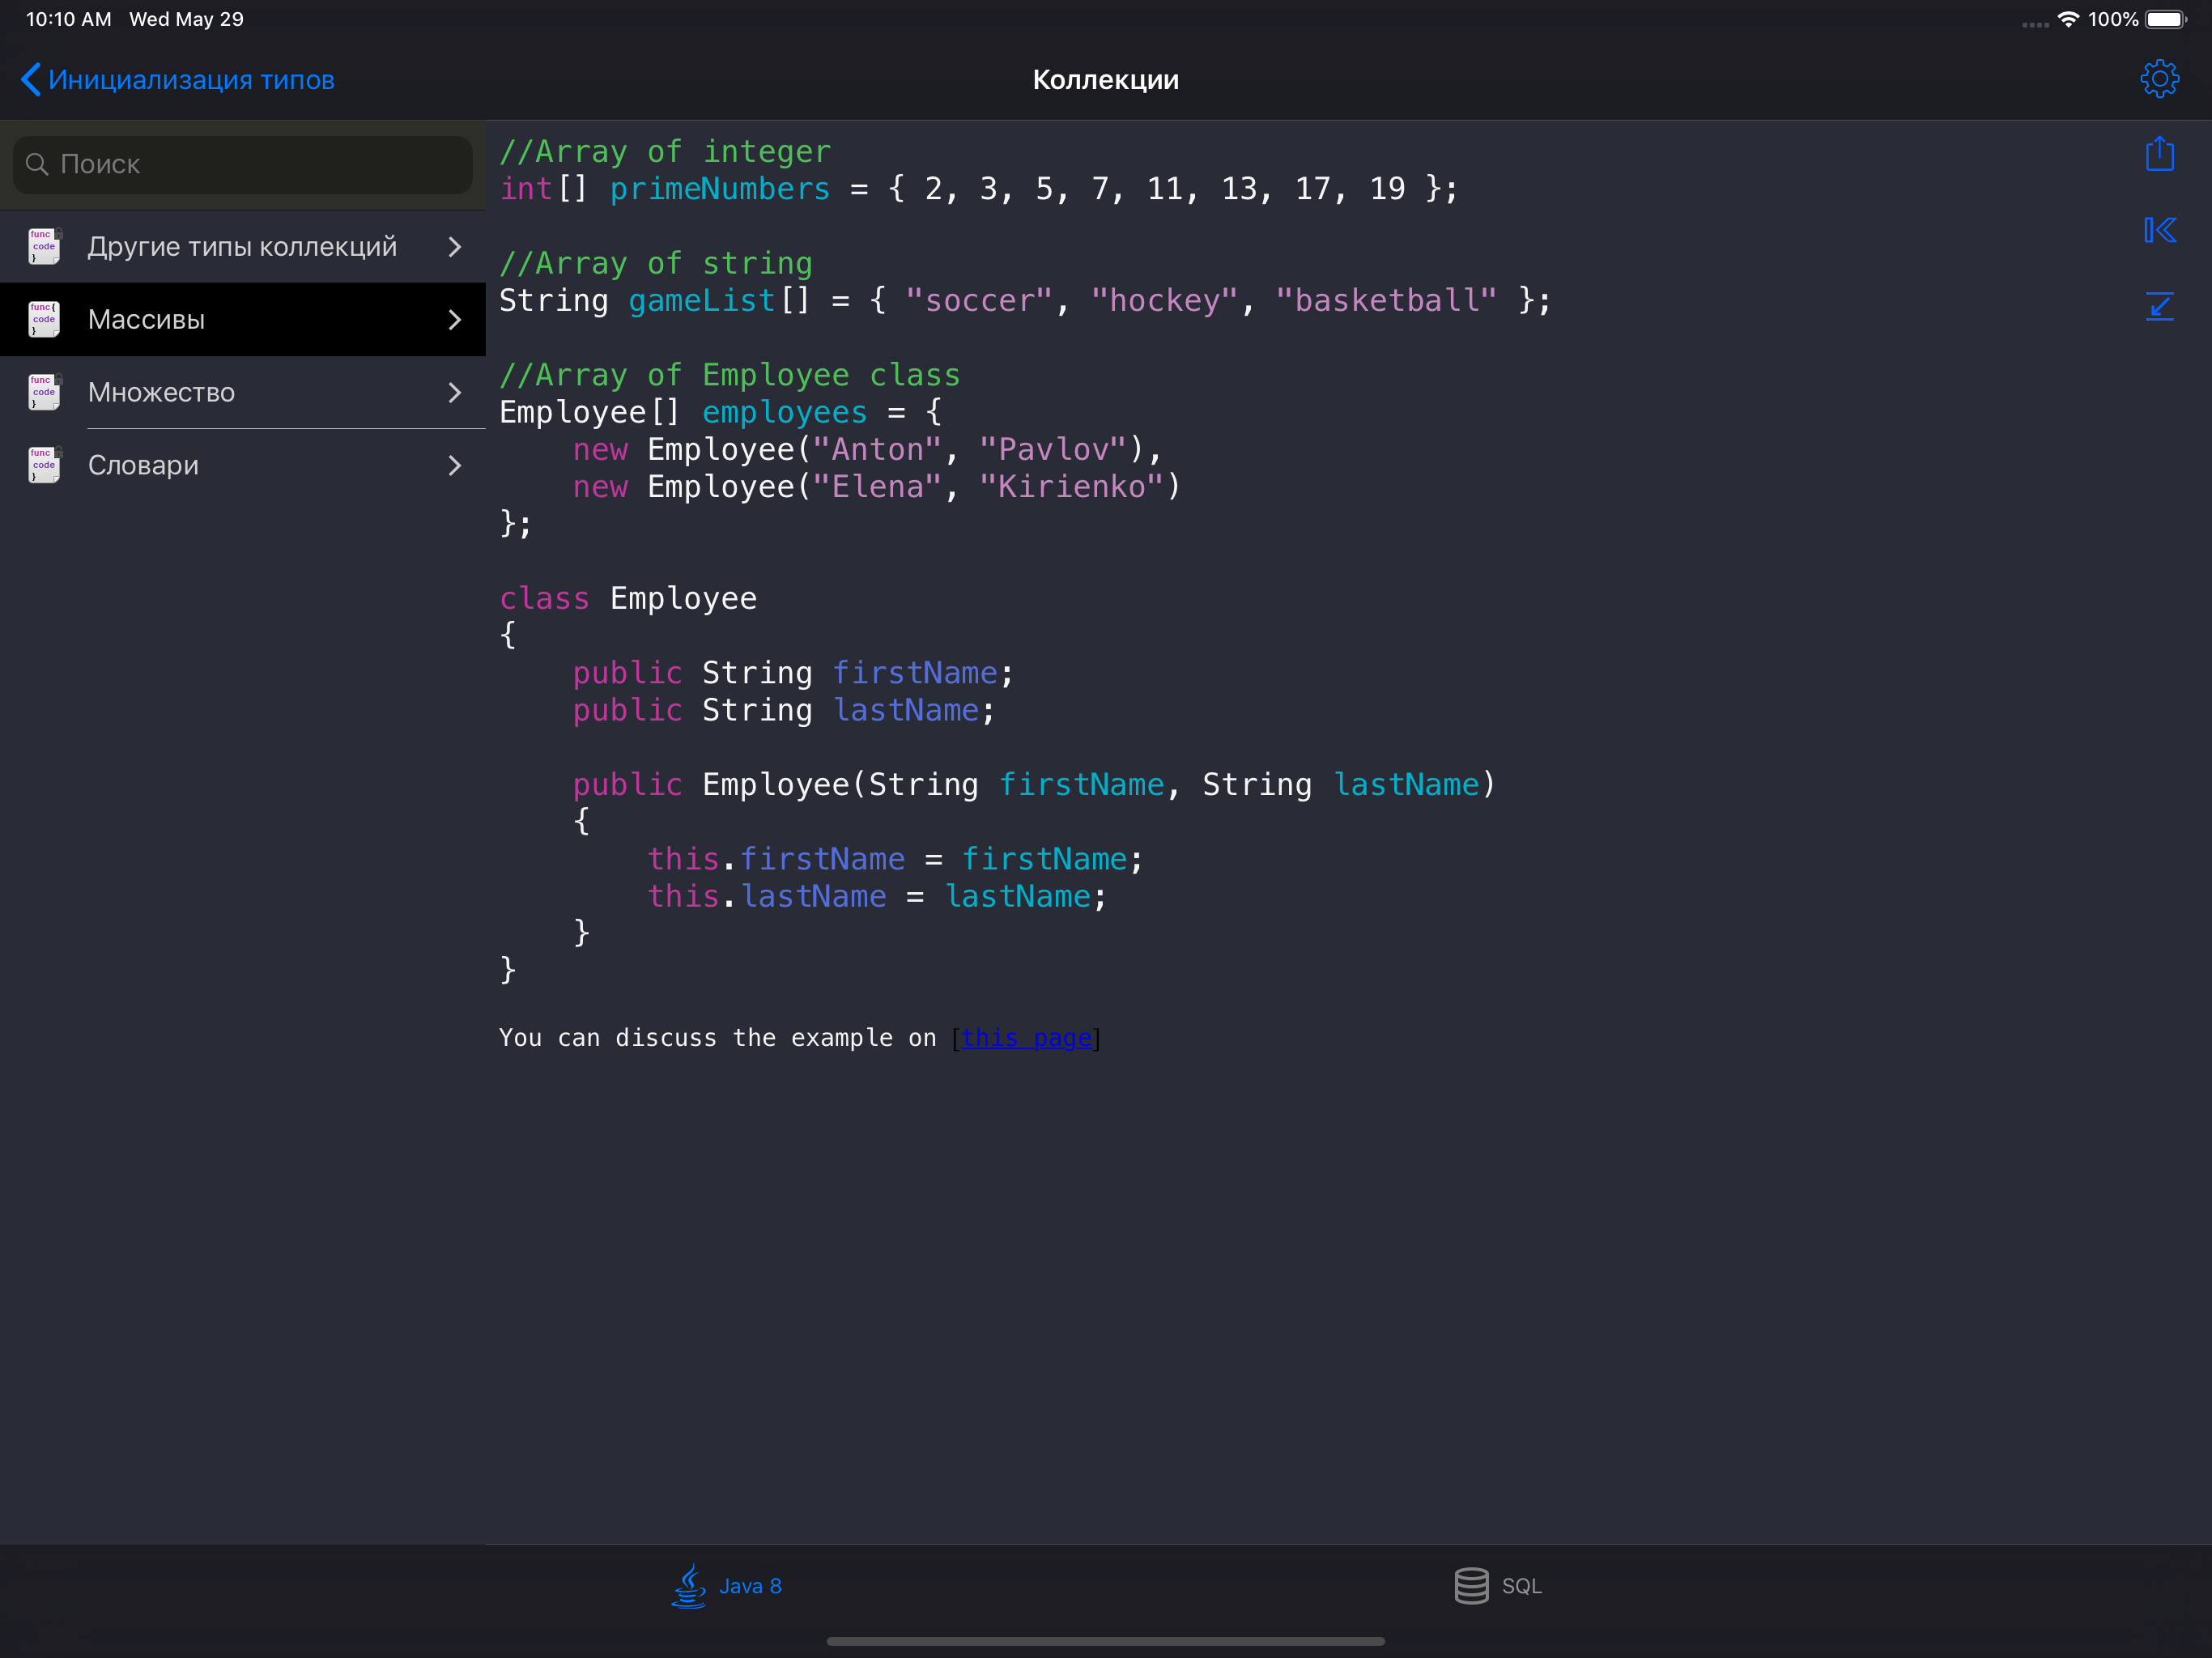The height and width of the screenshot is (1658, 2212).
Task: Switch to the Java 8 tab
Action: click(727, 1586)
